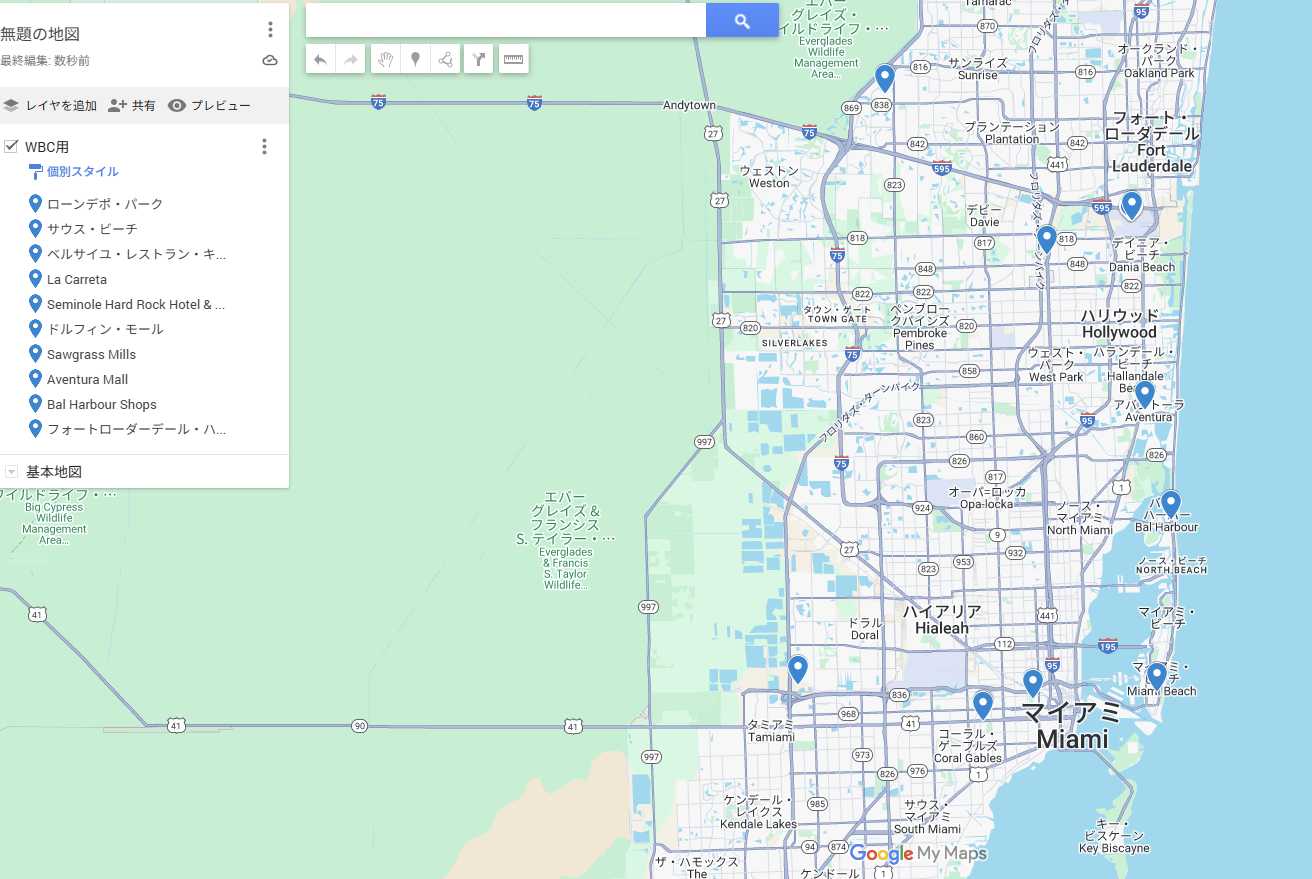Click the undo arrow in toolbar
1312x879 pixels.
tap(320, 60)
